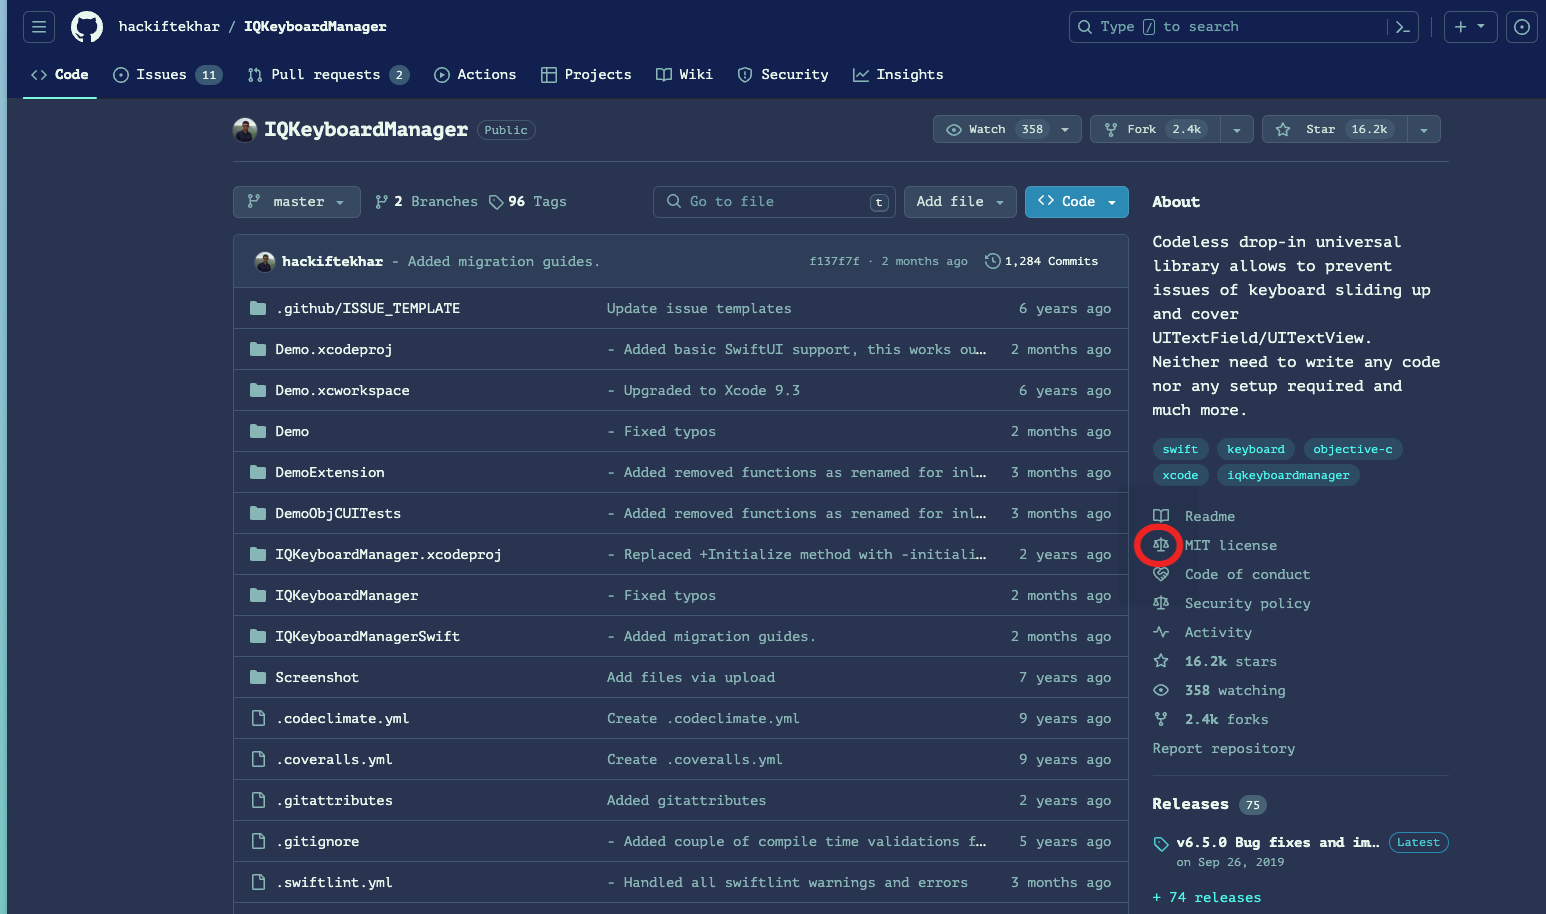This screenshot has height=914, width=1546.
Task: Click the hackiftekhar avatar beside repository title
Action: 245,130
